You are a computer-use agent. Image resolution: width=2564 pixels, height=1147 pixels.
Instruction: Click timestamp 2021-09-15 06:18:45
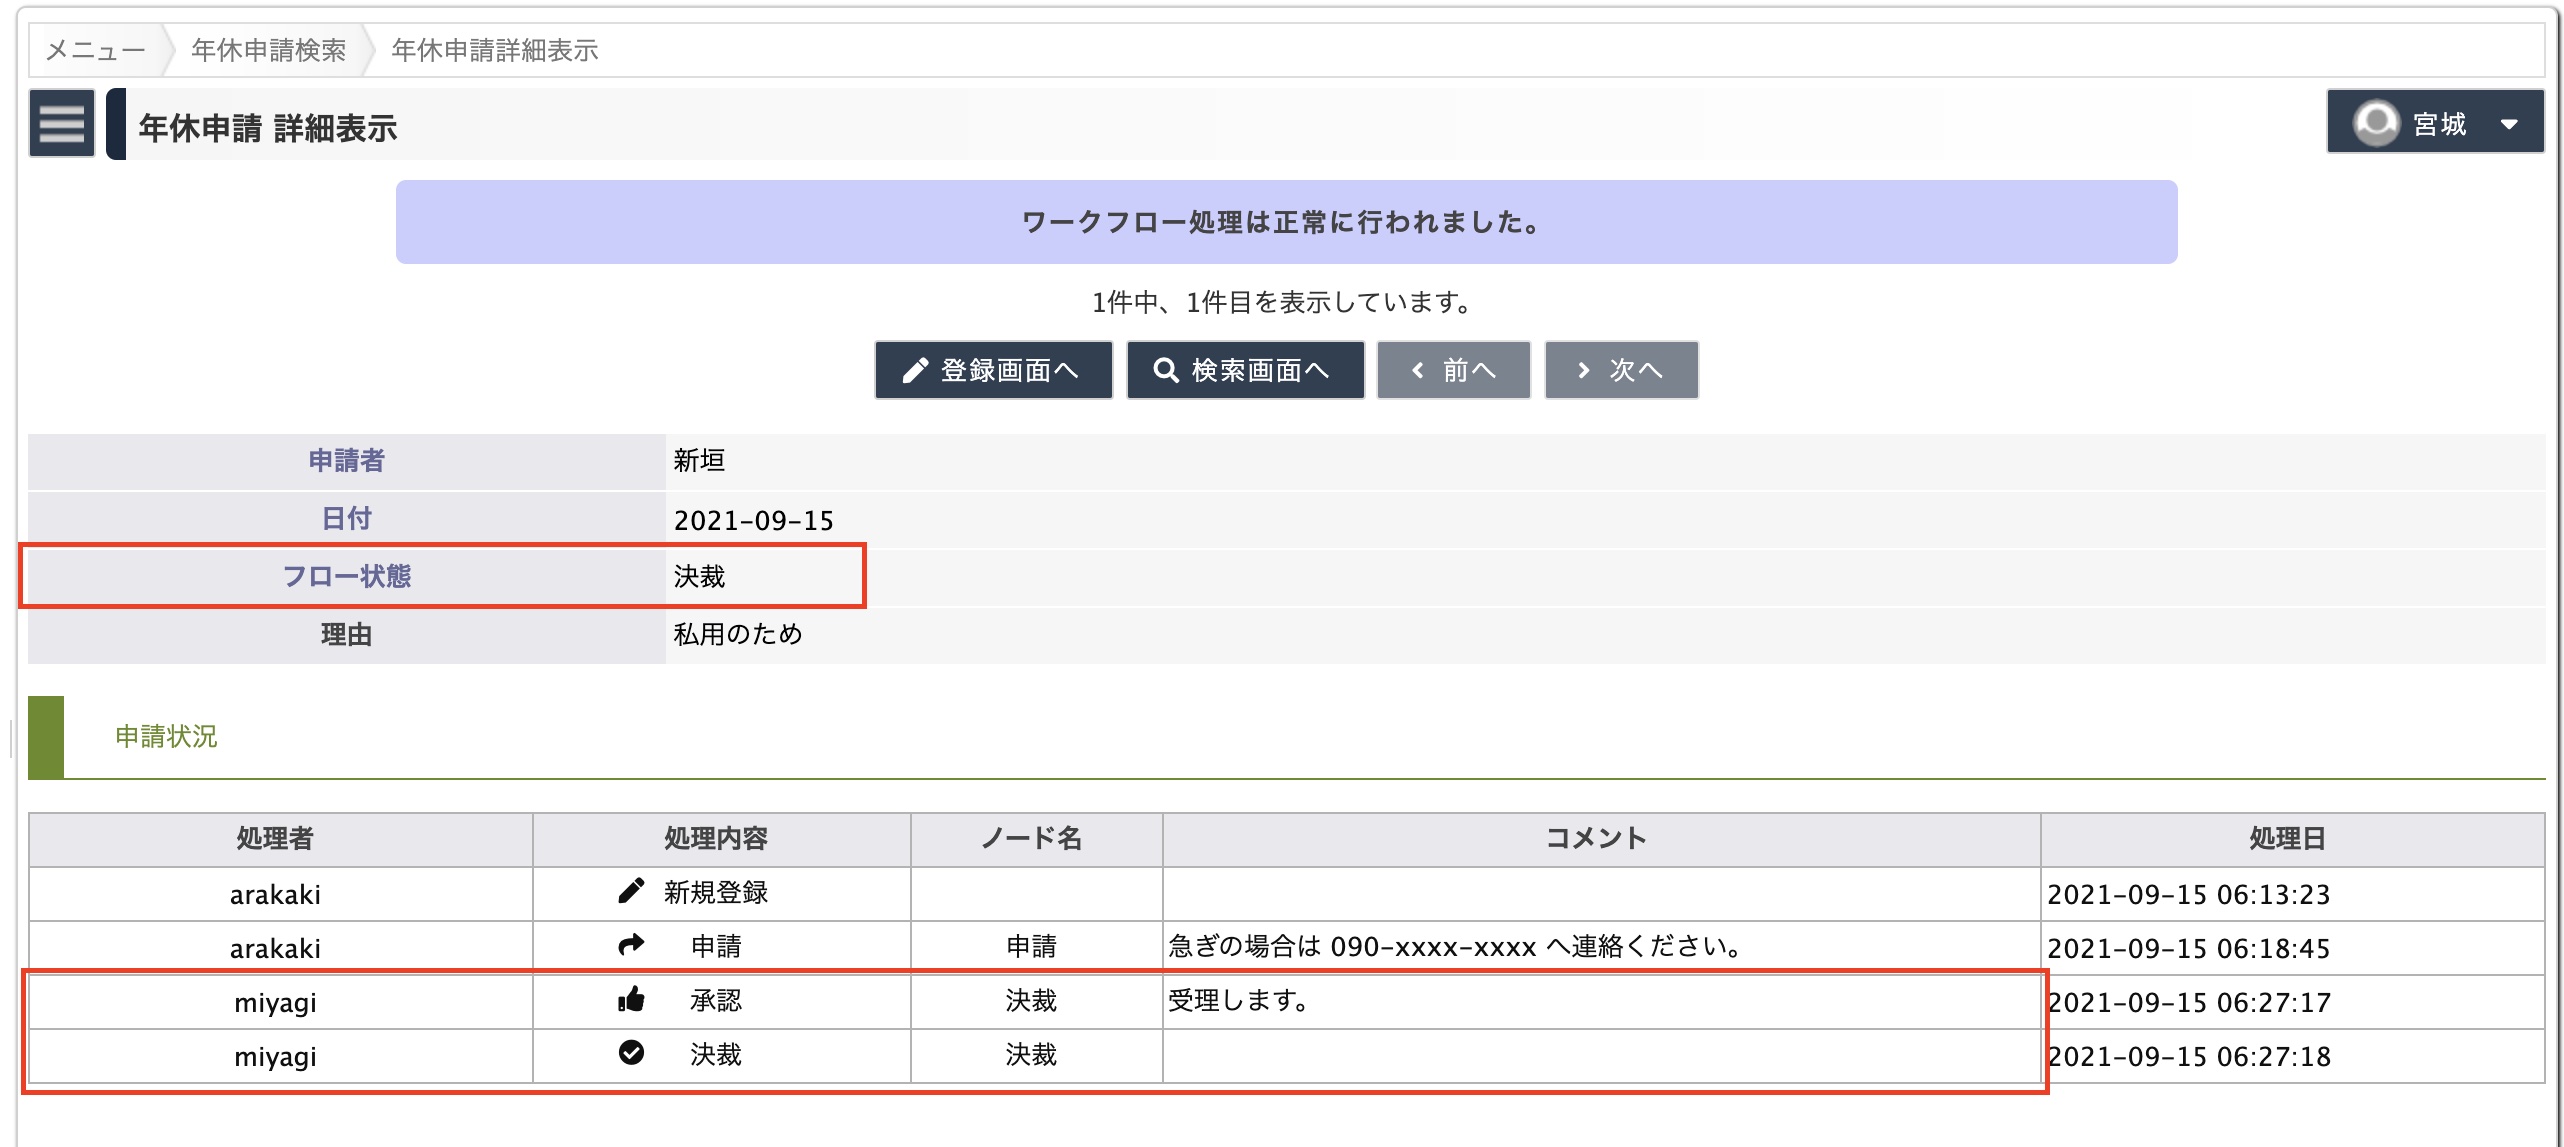(2189, 948)
